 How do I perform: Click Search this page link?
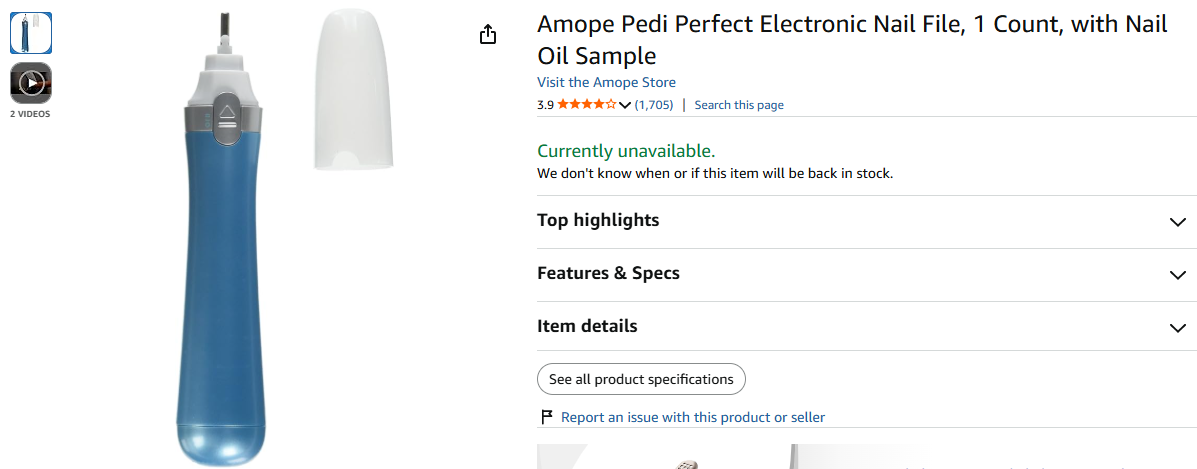pos(739,105)
